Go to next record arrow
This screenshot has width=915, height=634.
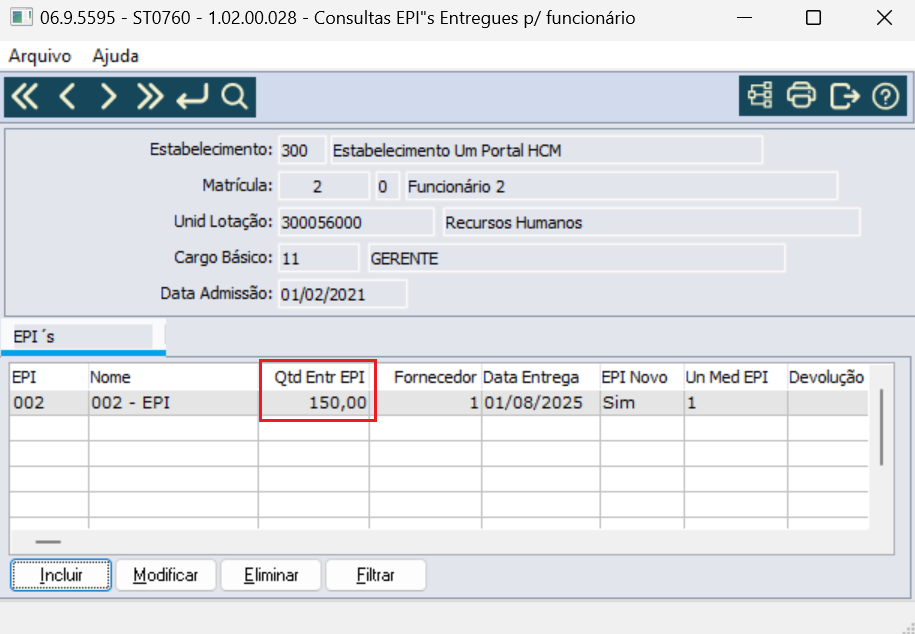coord(109,96)
